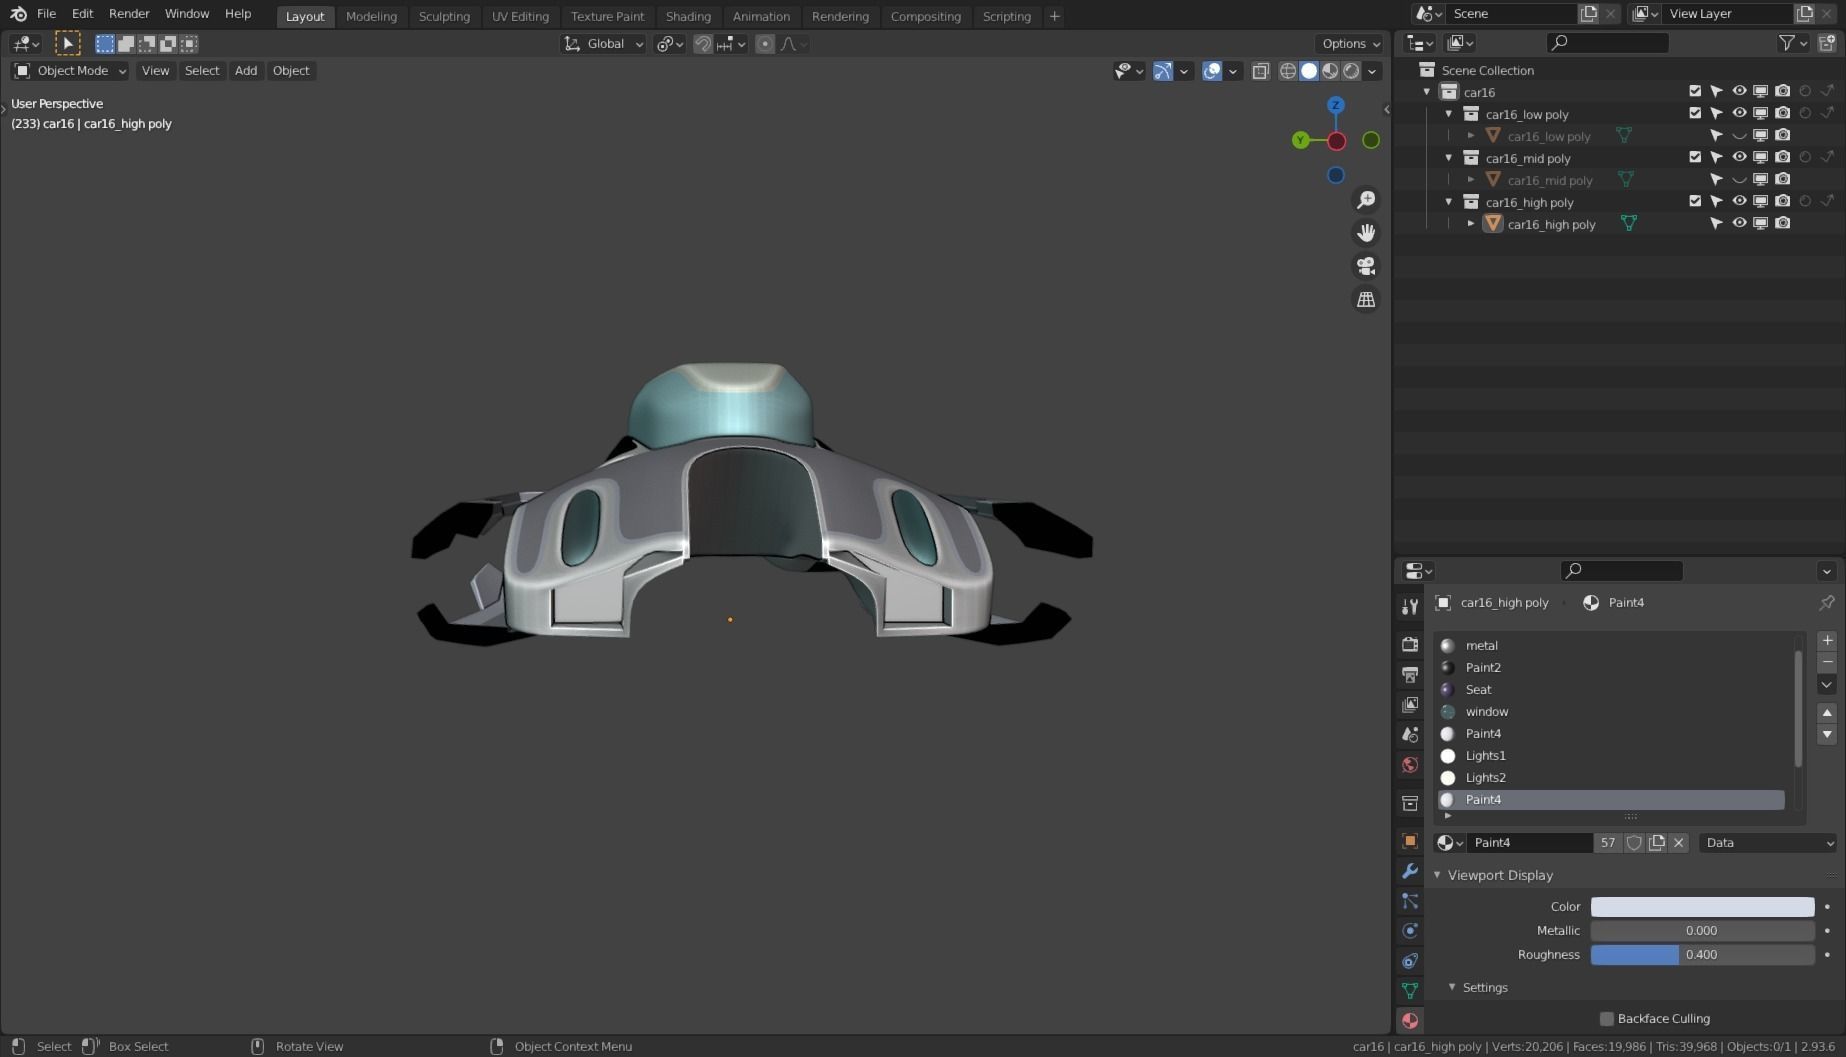The image size is (1846, 1057).
Task: Move material slot up with arrow
Action: [x=1827, y=713]
